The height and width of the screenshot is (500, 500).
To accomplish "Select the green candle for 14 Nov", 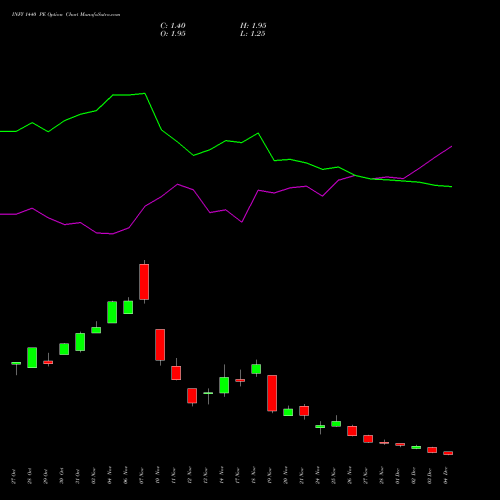I will [x=224, y=385].
